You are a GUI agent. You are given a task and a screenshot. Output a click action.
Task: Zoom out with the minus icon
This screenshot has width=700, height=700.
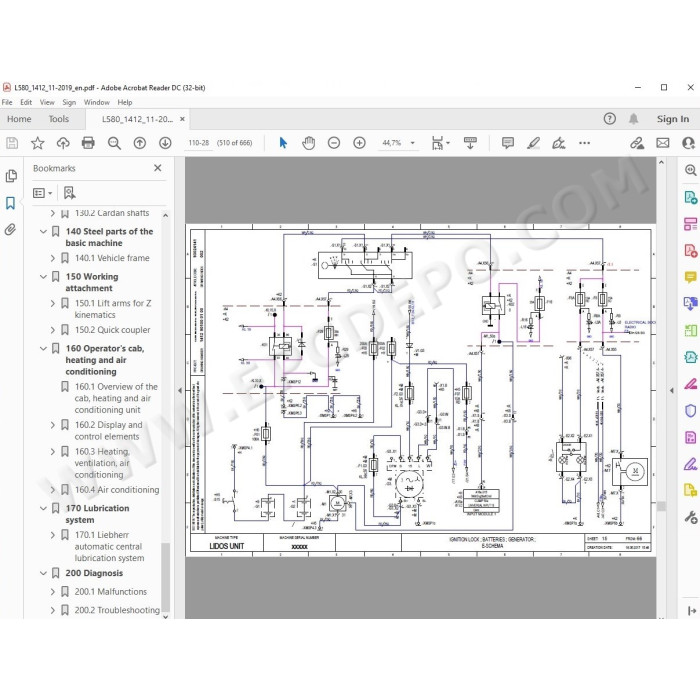click(334, 143)
